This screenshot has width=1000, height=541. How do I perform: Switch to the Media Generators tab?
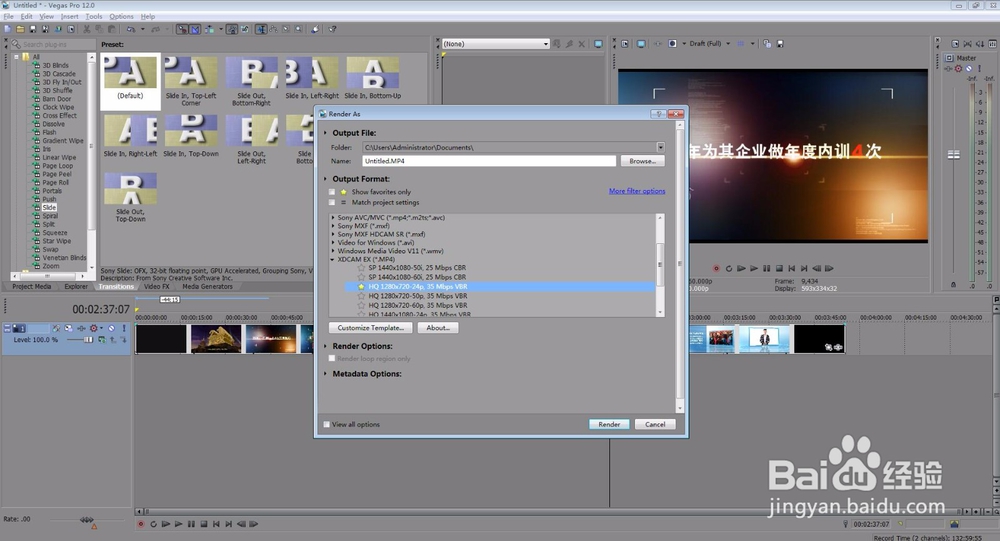point(207,286)
